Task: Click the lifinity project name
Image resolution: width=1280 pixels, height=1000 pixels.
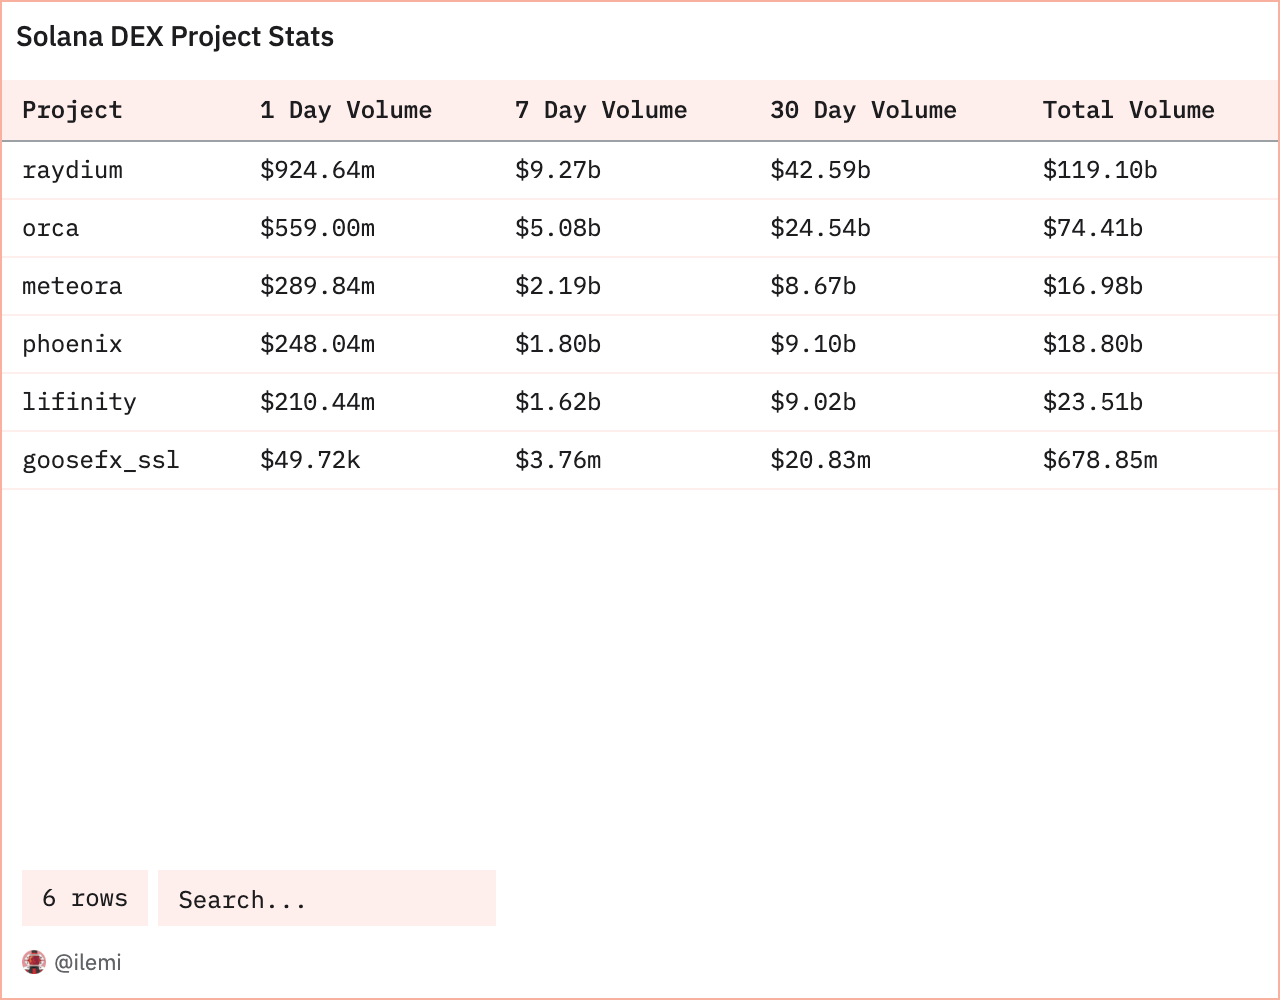Action: pyautogui.click(x=79, y=402)
